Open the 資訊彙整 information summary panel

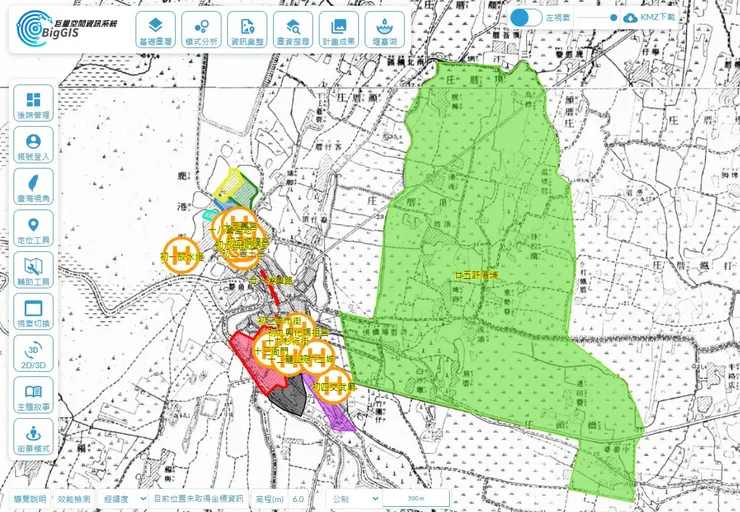[x=247, y=30]
